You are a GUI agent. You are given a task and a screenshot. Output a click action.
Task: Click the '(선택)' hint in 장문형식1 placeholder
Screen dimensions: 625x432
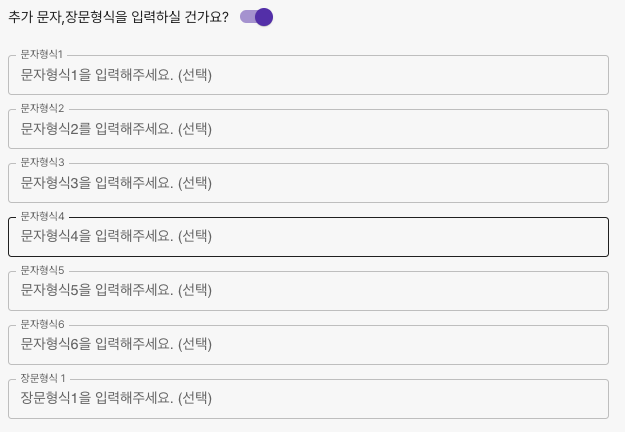194,399
